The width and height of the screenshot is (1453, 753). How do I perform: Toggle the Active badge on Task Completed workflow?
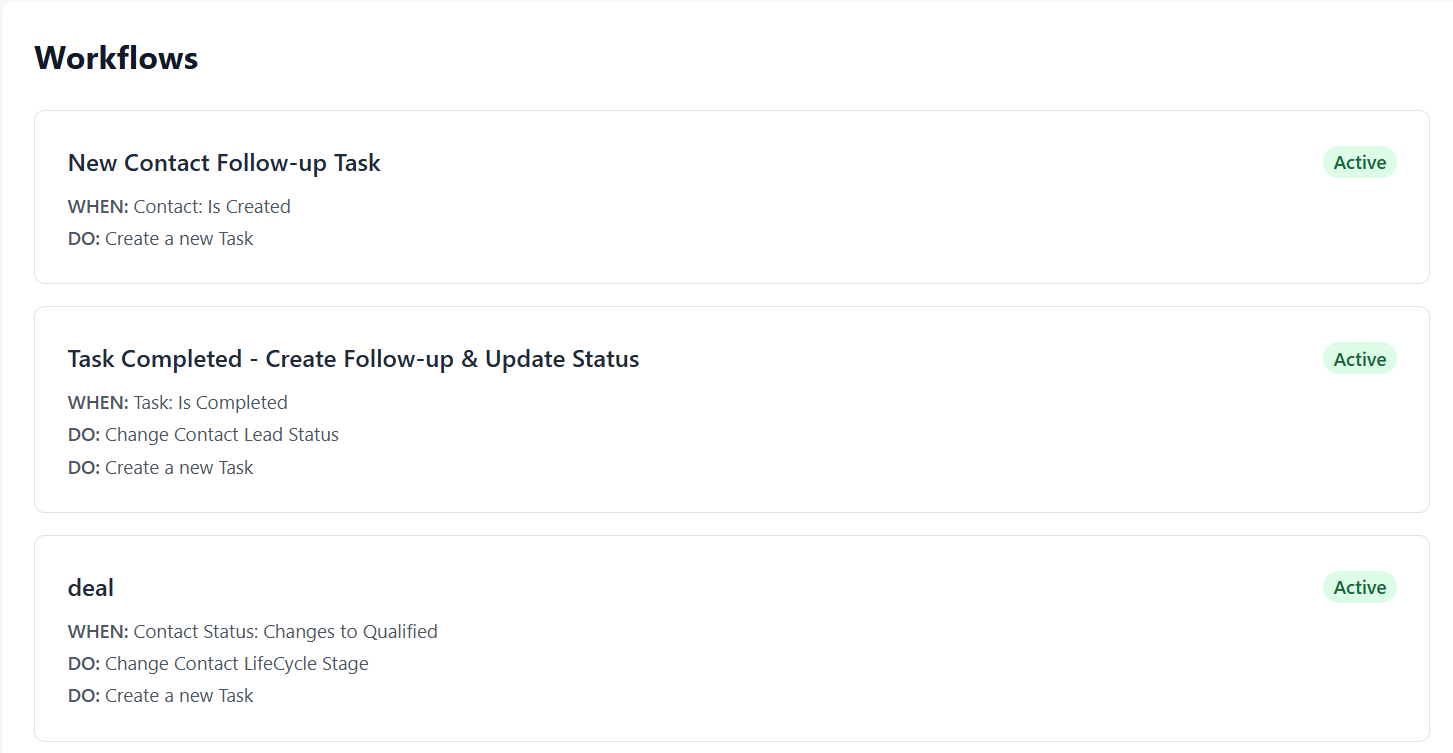point(1360,358)
